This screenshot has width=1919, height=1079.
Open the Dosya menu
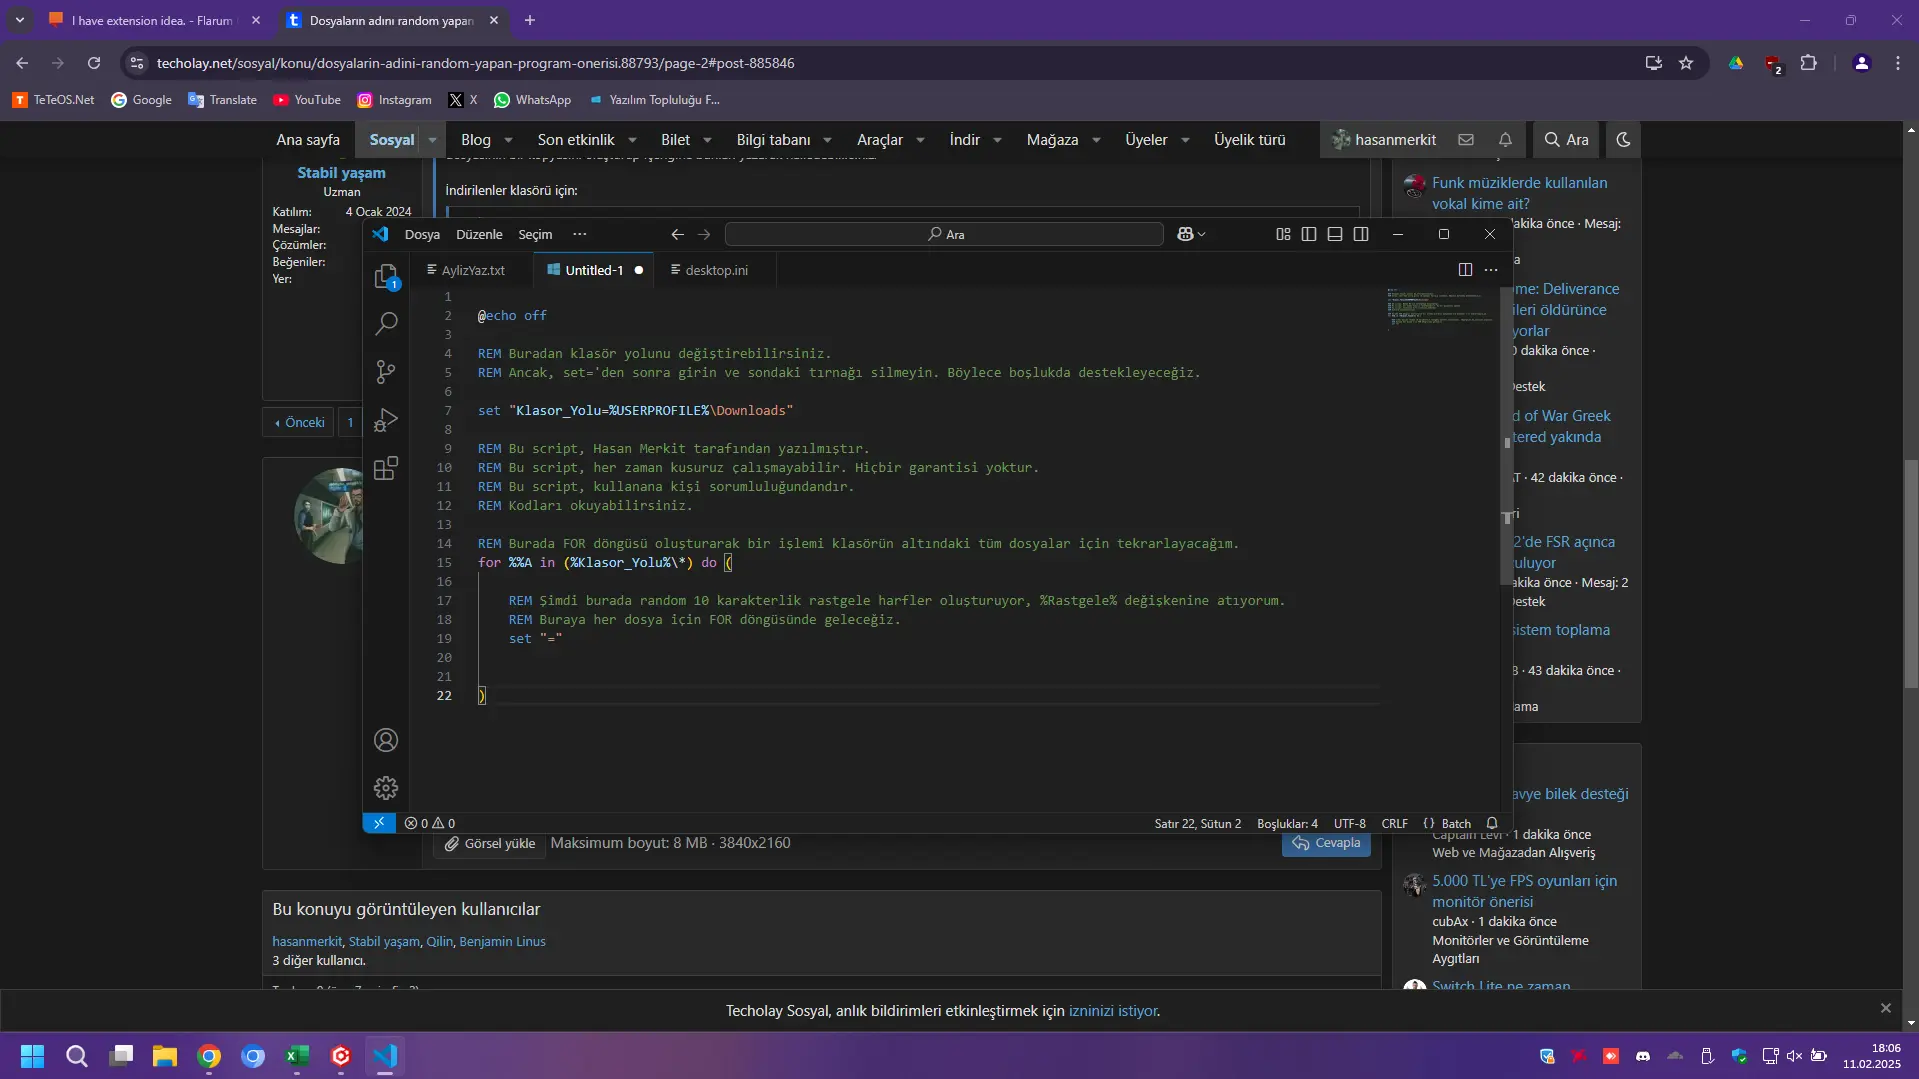pos(422,234)
